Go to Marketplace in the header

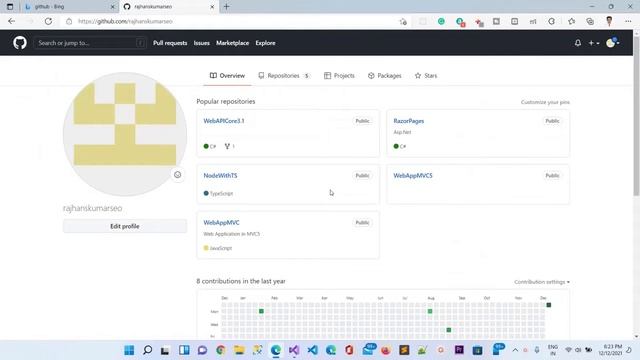232,43
